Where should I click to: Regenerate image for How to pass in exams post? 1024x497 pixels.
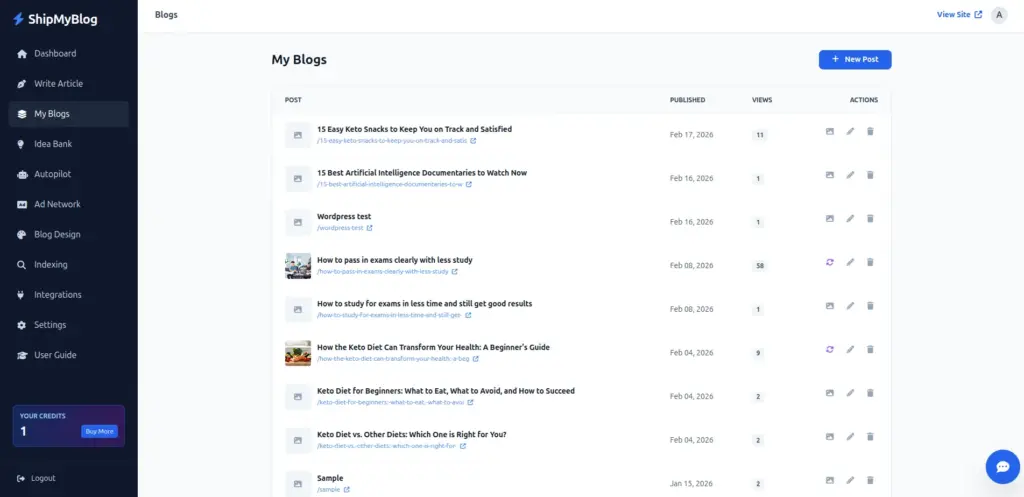(x=829, y=262)
